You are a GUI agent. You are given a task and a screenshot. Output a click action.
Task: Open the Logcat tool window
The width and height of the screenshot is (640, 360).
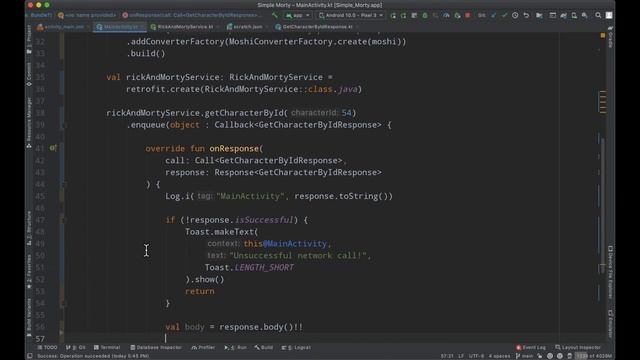(x=296, y=347)
